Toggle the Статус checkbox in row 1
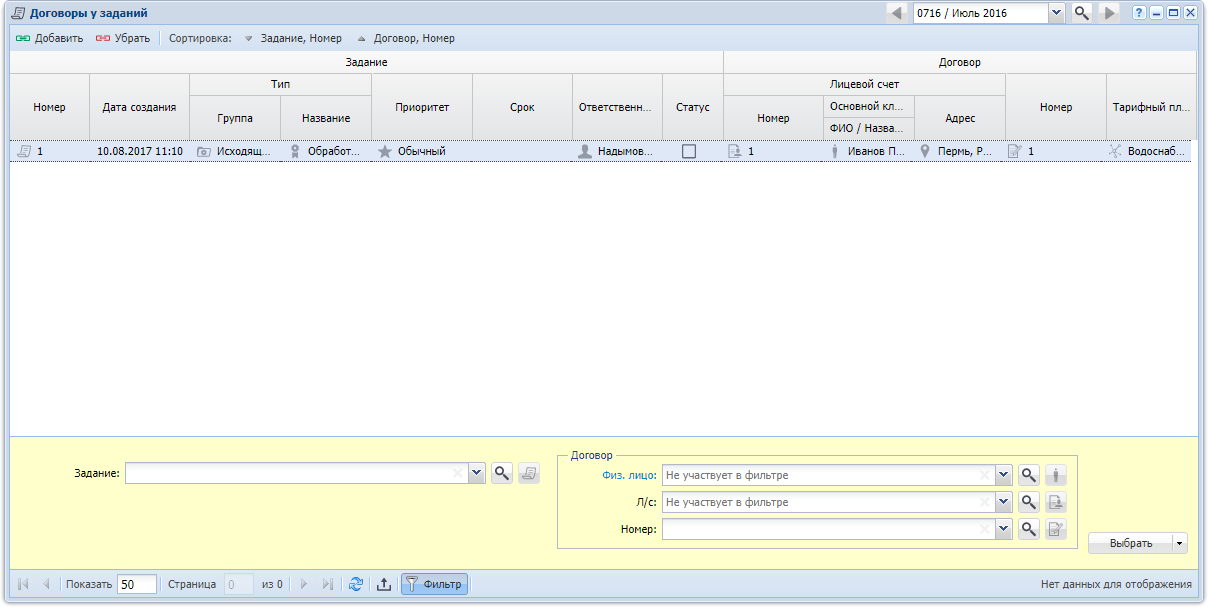 689,151
